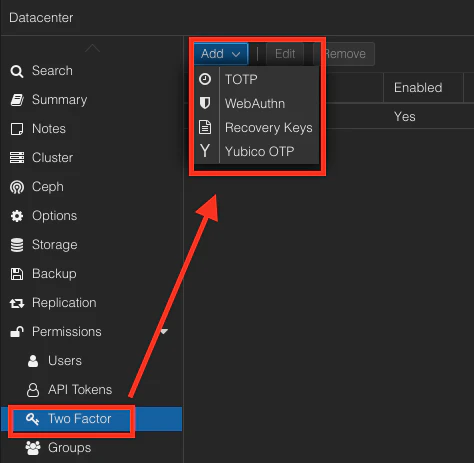Click the Recovery Keys document icon
The image size is (474, 463).
click(x=205, y=127)
